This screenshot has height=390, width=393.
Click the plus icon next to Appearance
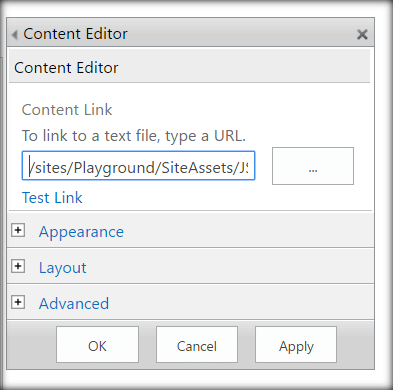click(x=18, y=230)
